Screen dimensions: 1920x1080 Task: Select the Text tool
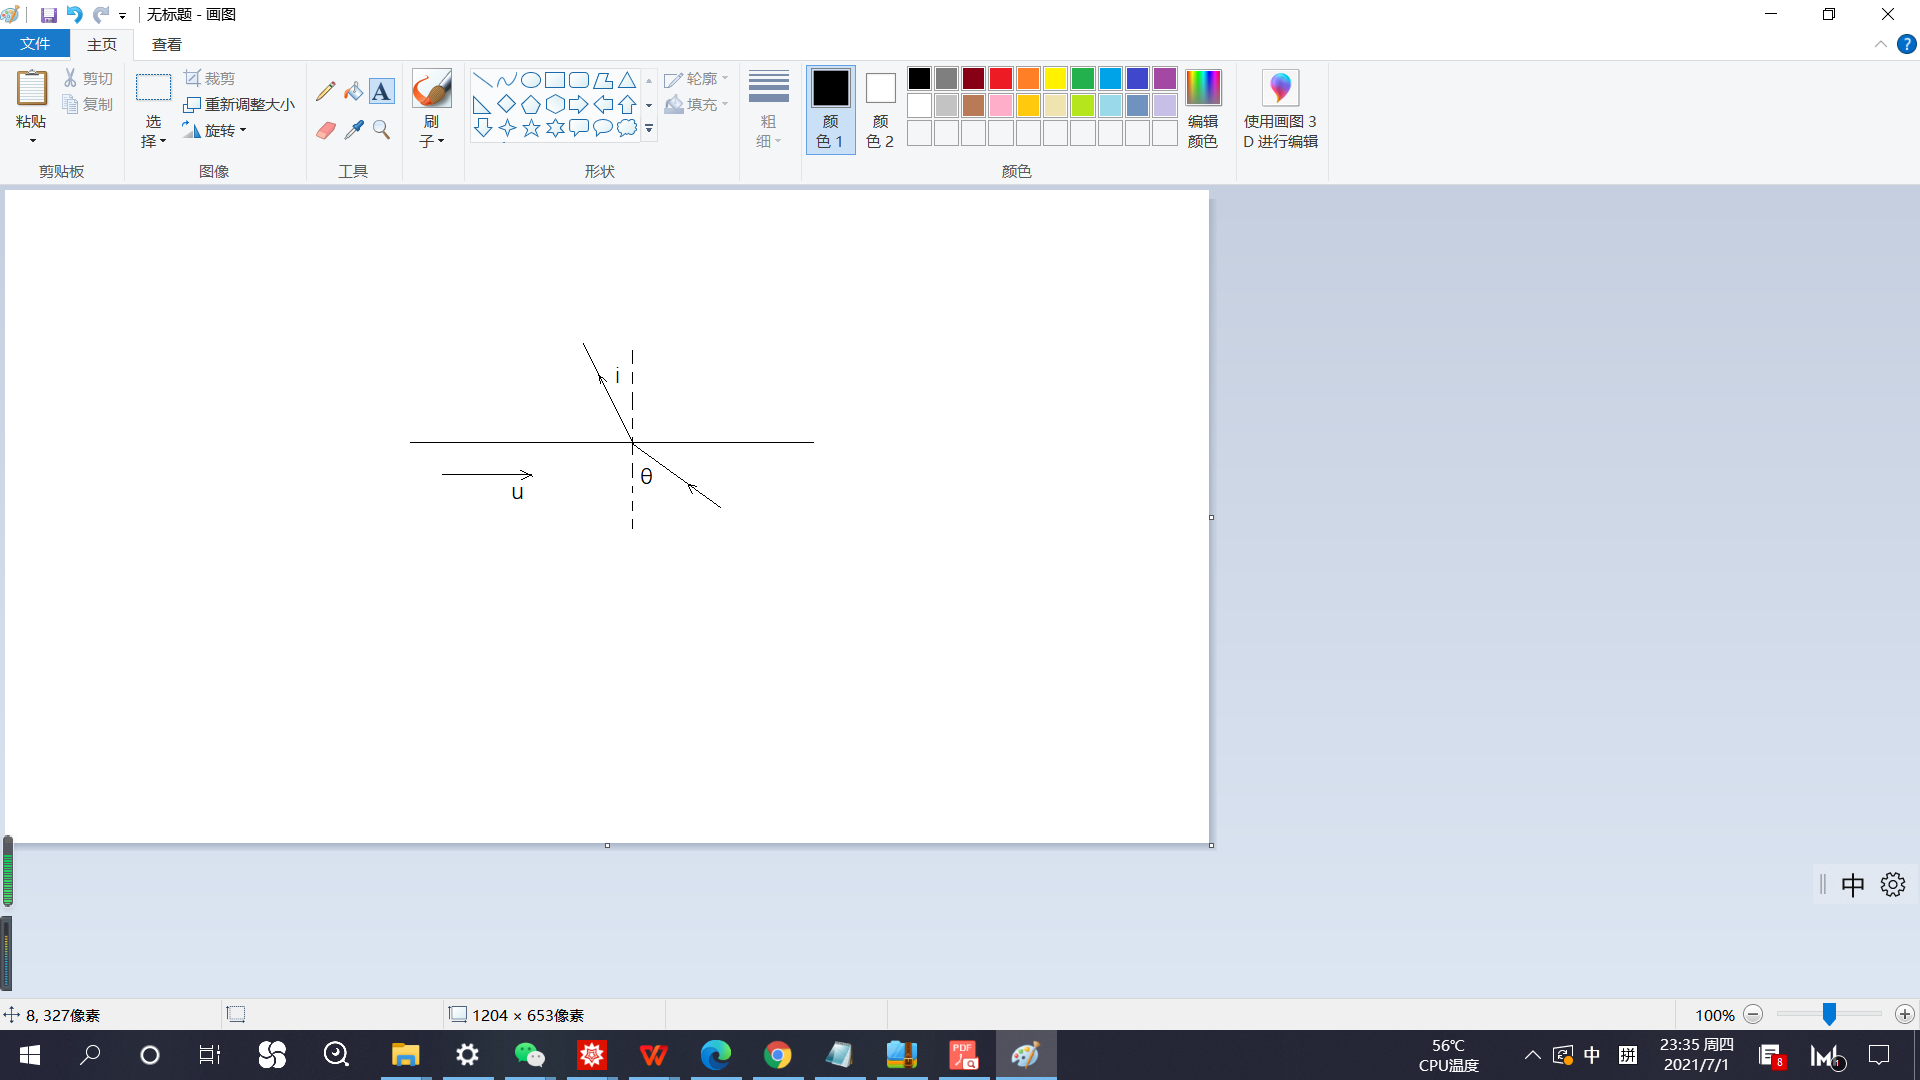(381, 91)
